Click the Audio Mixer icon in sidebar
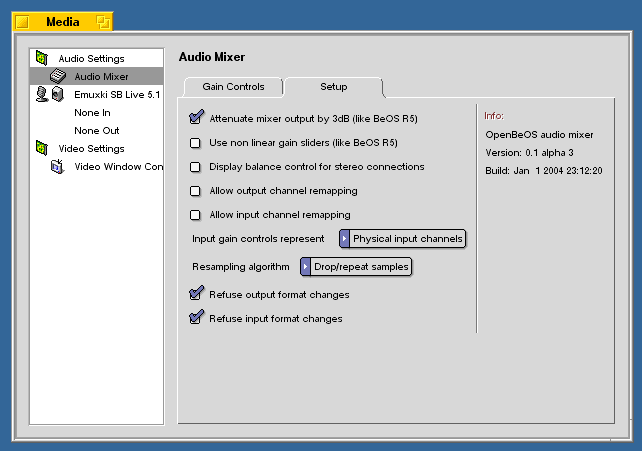Viewport: 642px width, 451px height. [58, 76]
